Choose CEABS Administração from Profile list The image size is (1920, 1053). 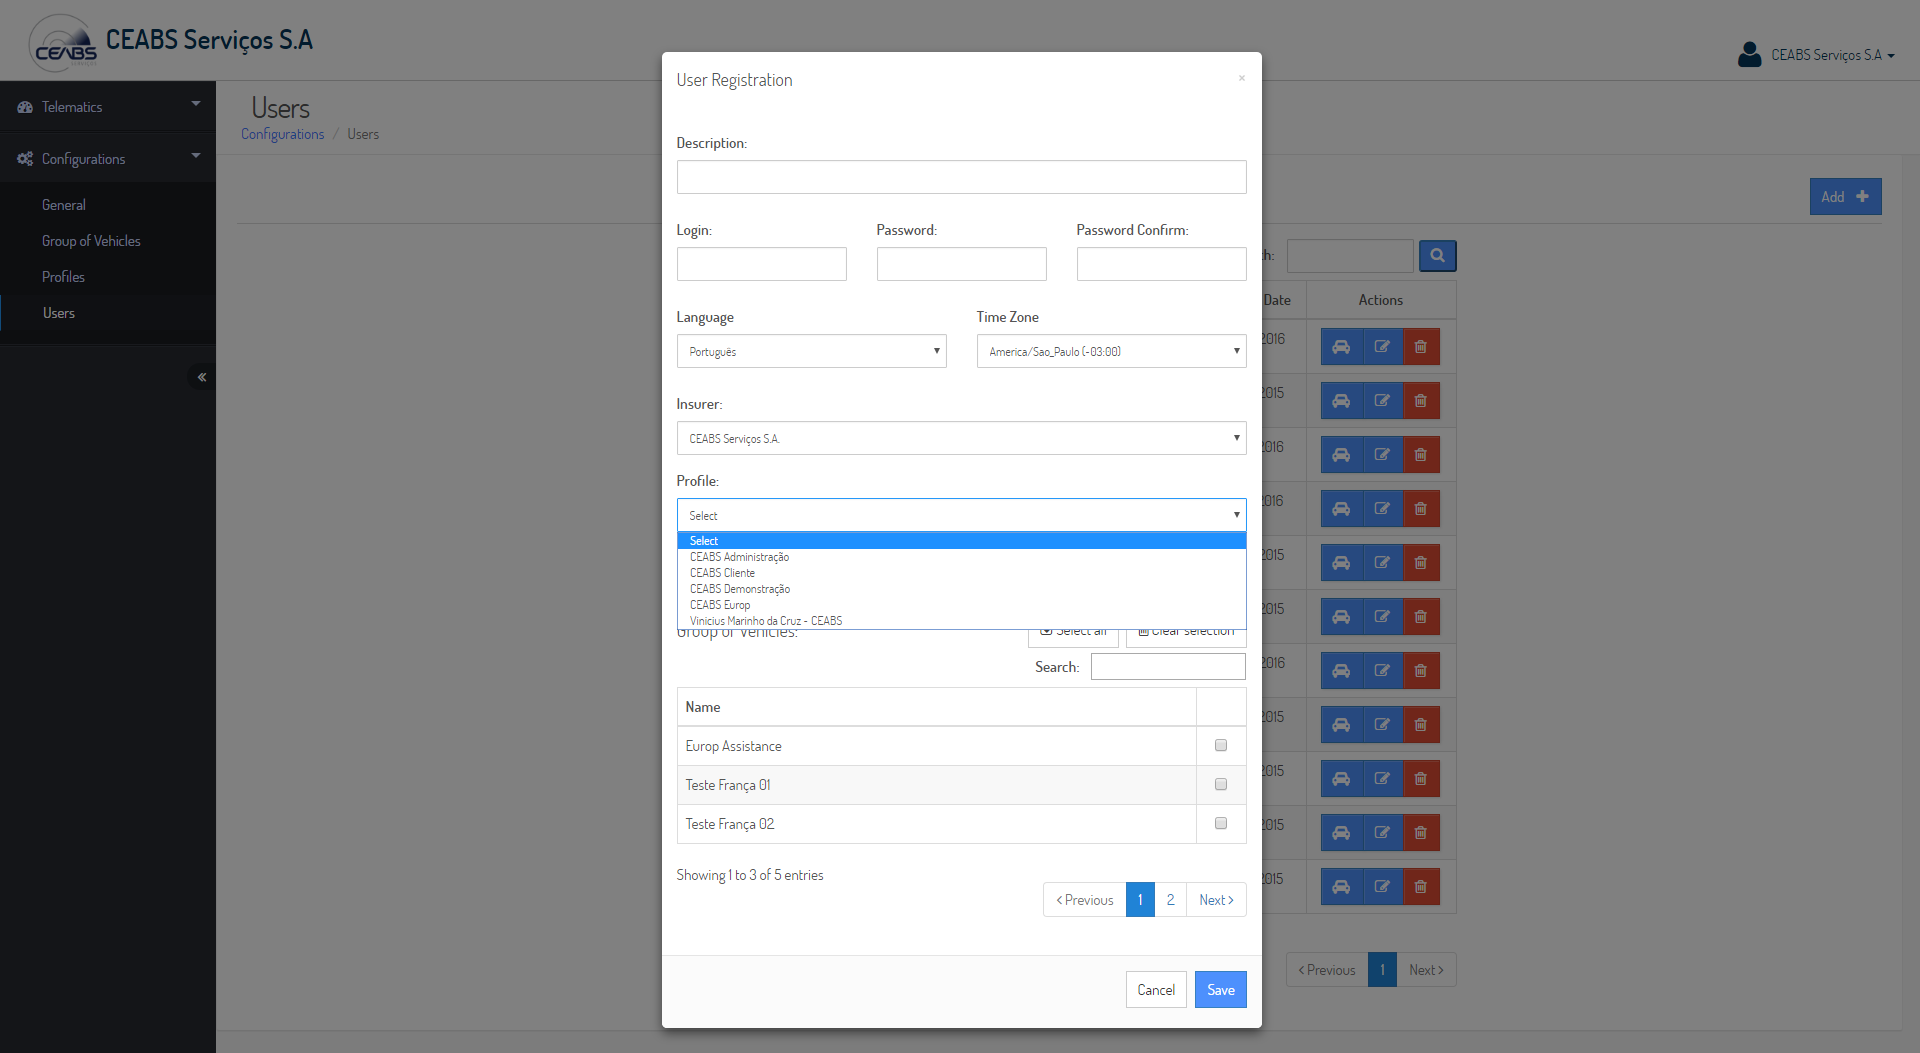click(961, 557)
